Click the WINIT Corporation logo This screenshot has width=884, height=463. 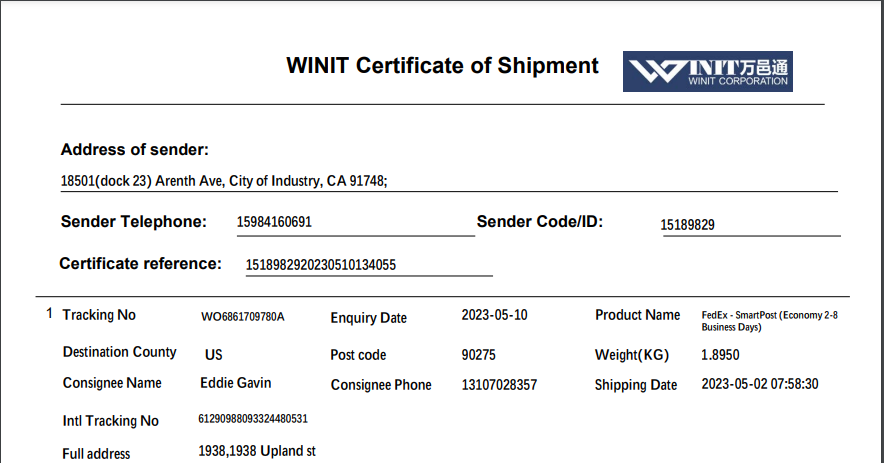[707, 71]
